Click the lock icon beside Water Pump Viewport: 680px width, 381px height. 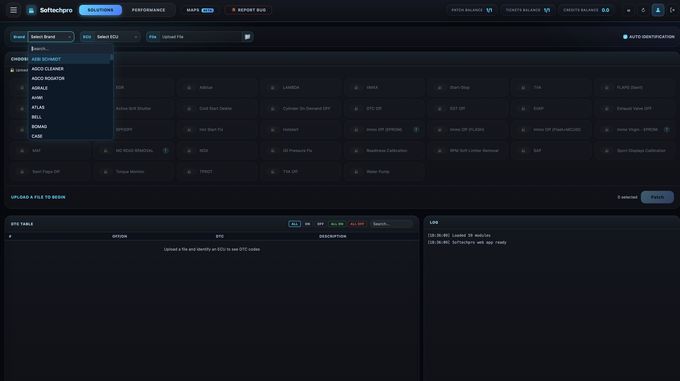click(x=356, y=172)
